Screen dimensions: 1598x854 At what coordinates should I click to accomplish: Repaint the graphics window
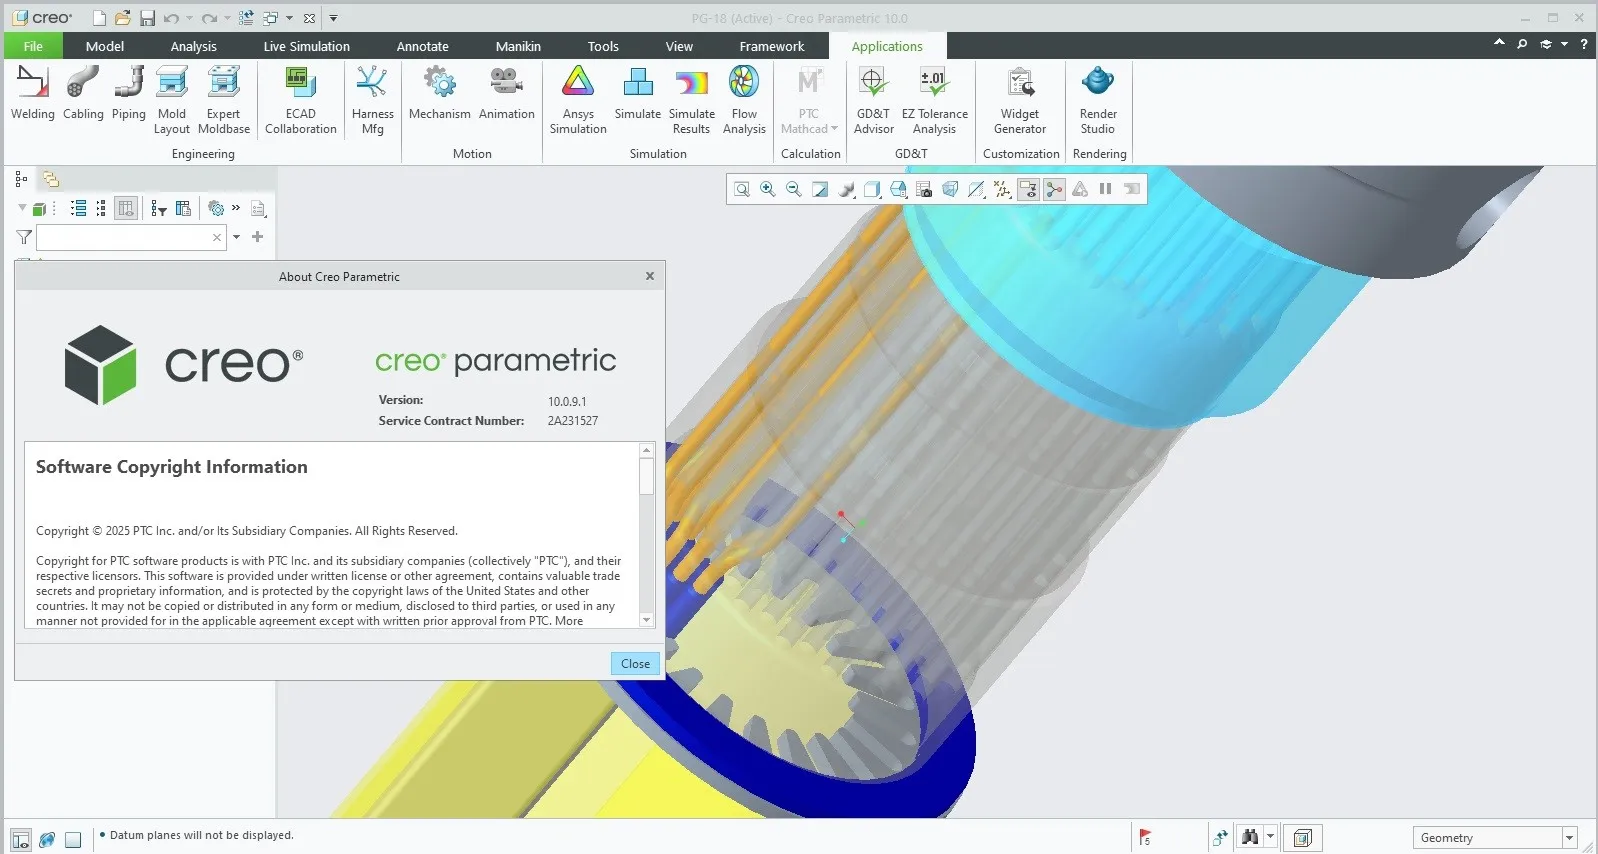click(820, 189)
